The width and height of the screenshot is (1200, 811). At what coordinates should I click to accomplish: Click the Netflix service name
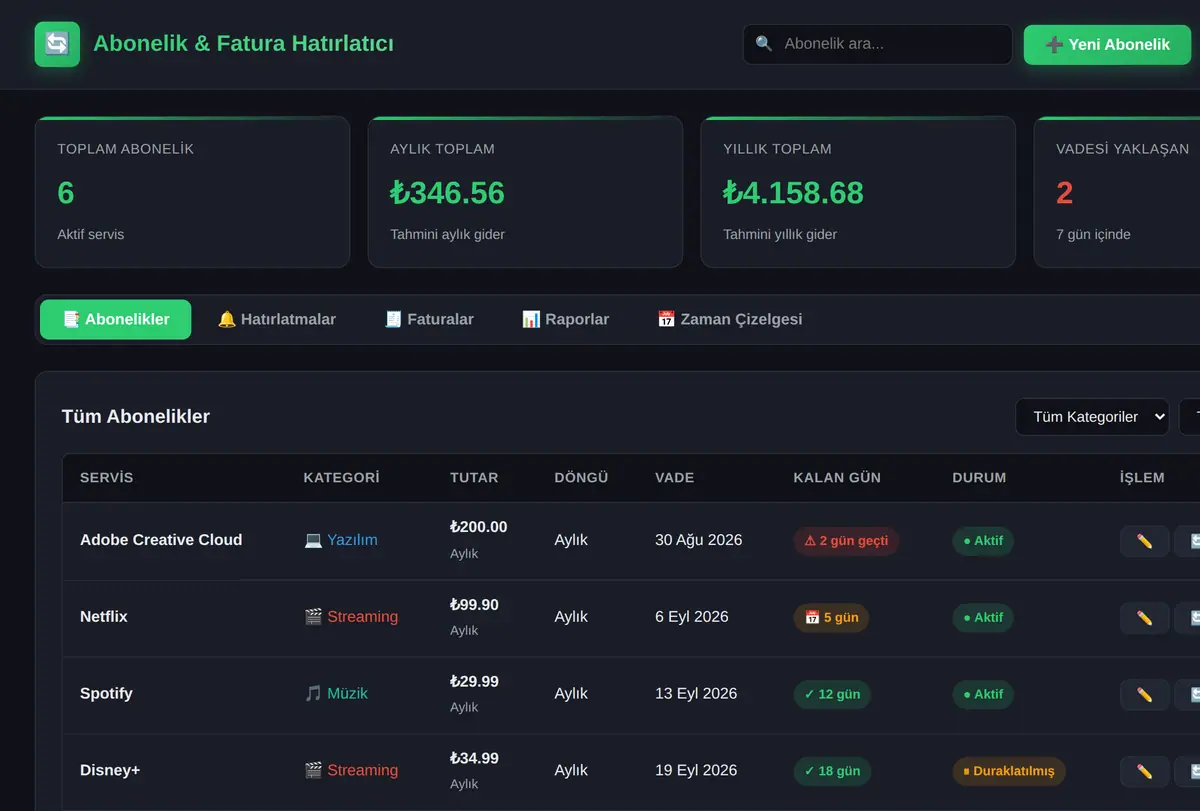(104, 617)
